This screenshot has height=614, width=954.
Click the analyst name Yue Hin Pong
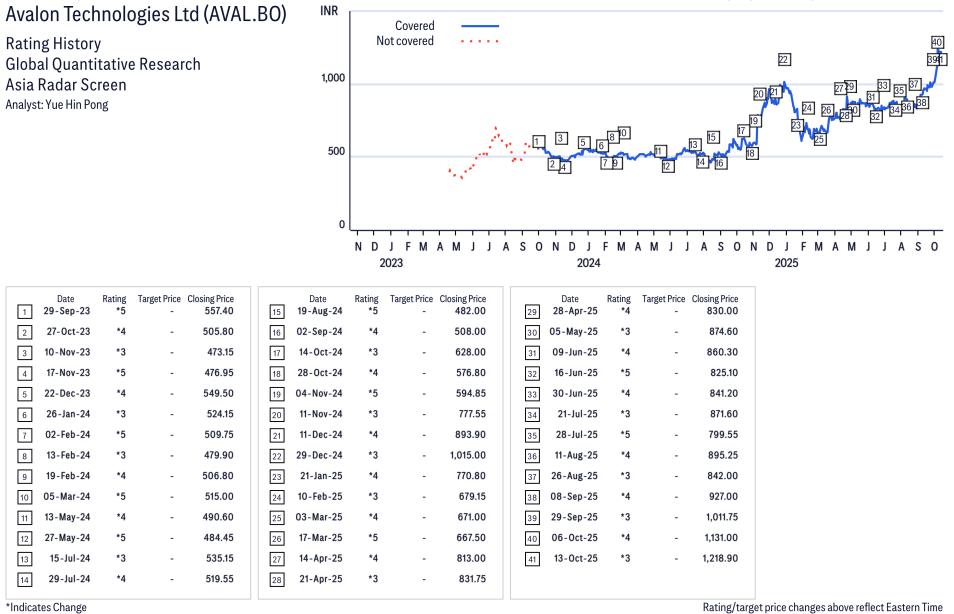click(57, 104)
